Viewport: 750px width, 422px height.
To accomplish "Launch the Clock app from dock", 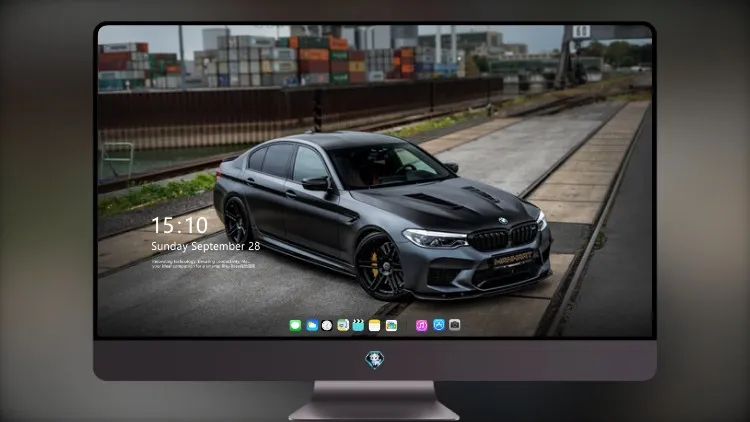I will tap(327, 325).
